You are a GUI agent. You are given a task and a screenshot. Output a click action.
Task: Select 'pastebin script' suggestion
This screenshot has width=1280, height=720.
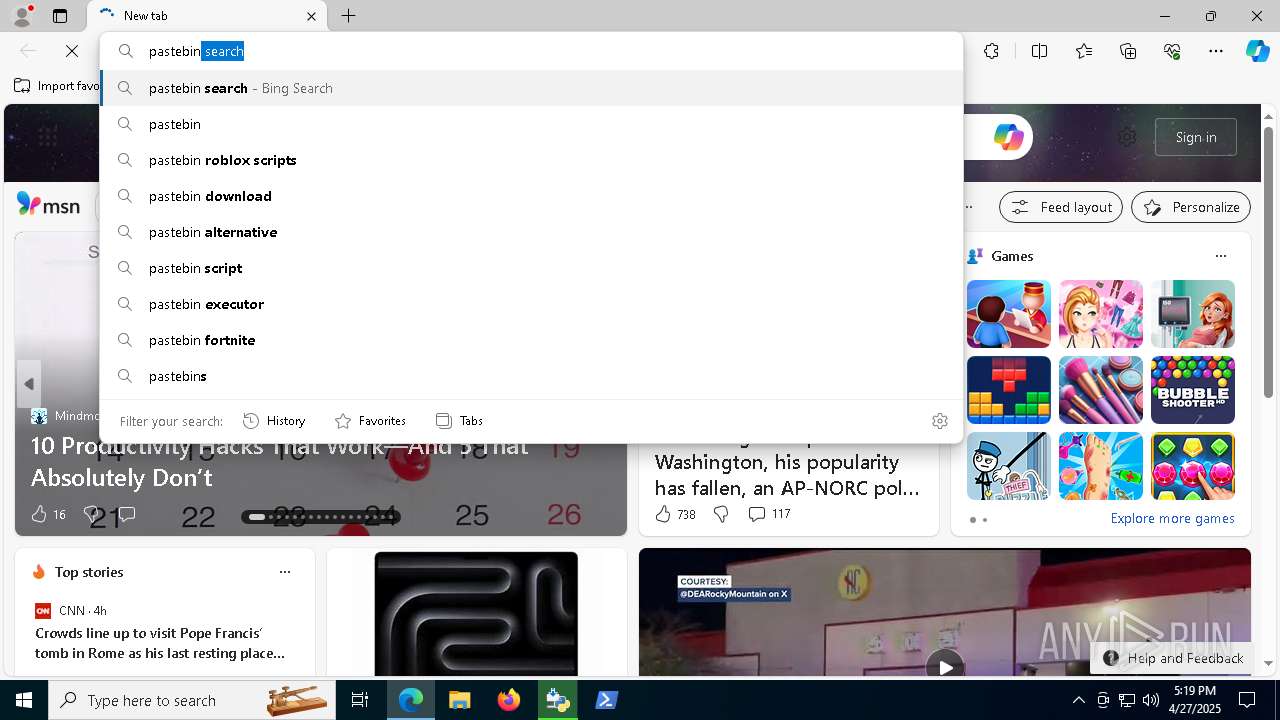coord(531,268)
